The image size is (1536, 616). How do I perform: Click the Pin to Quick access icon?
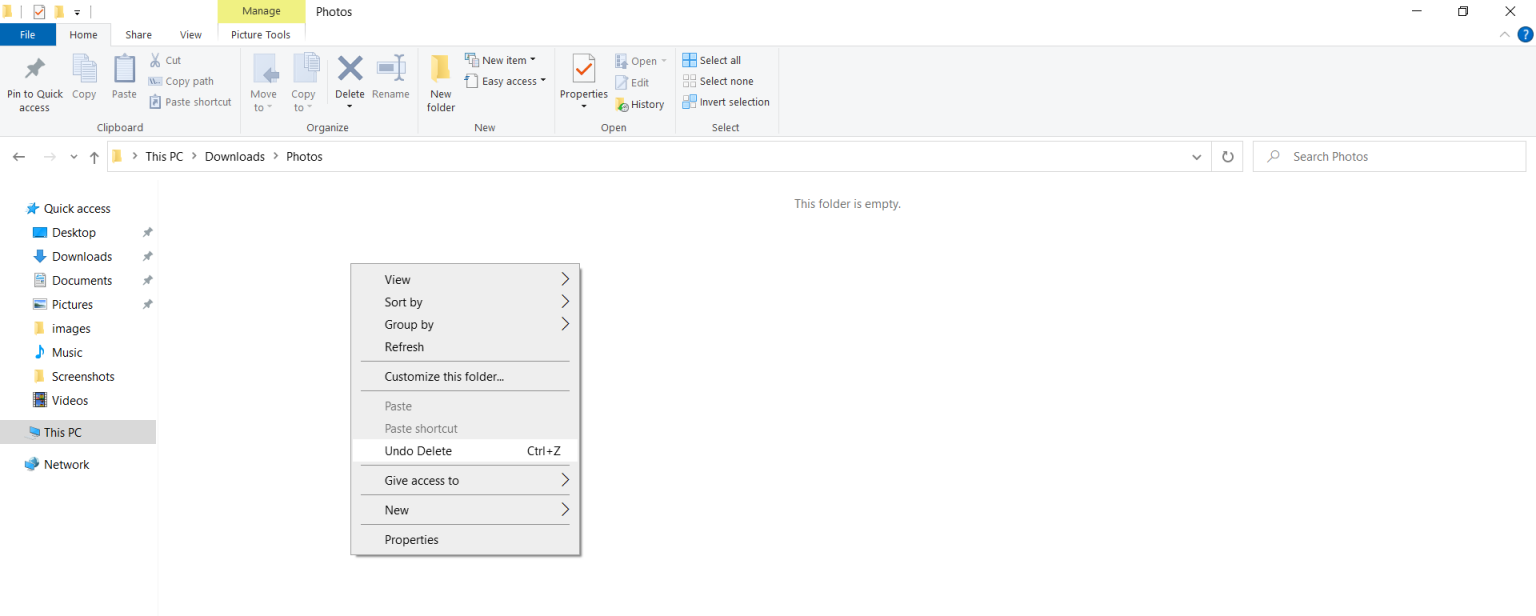35,69
